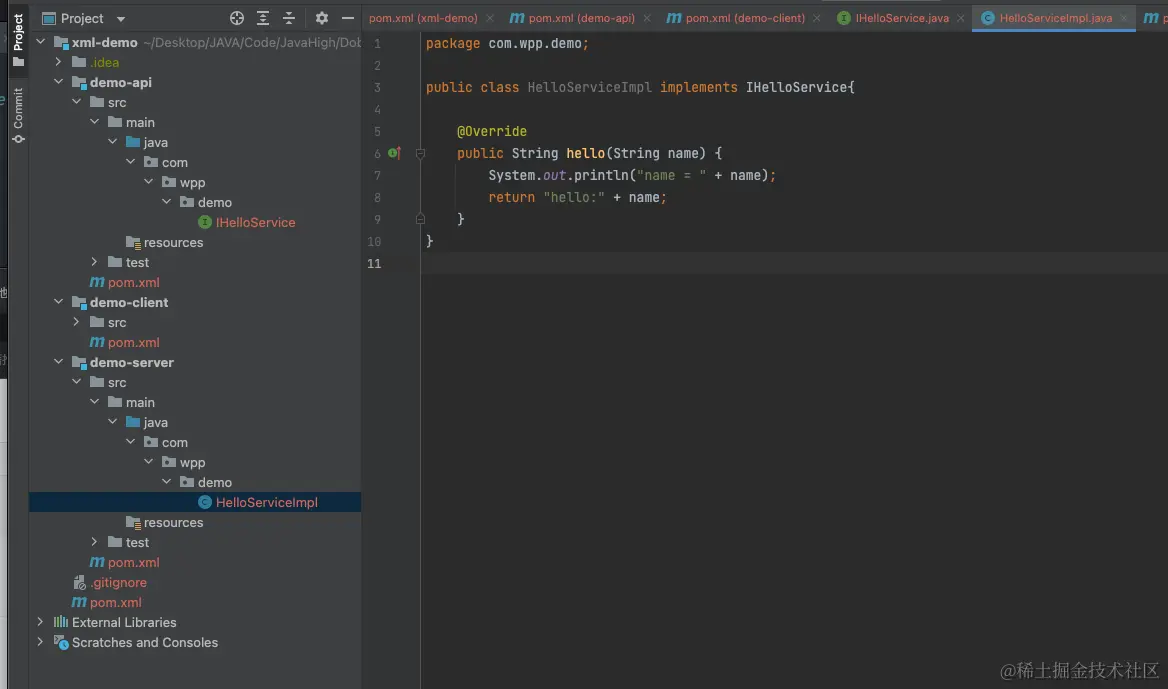Close the HelloServiceImpl.java tab
The width and height of the screenshot is (1168, 689).
1123,18
